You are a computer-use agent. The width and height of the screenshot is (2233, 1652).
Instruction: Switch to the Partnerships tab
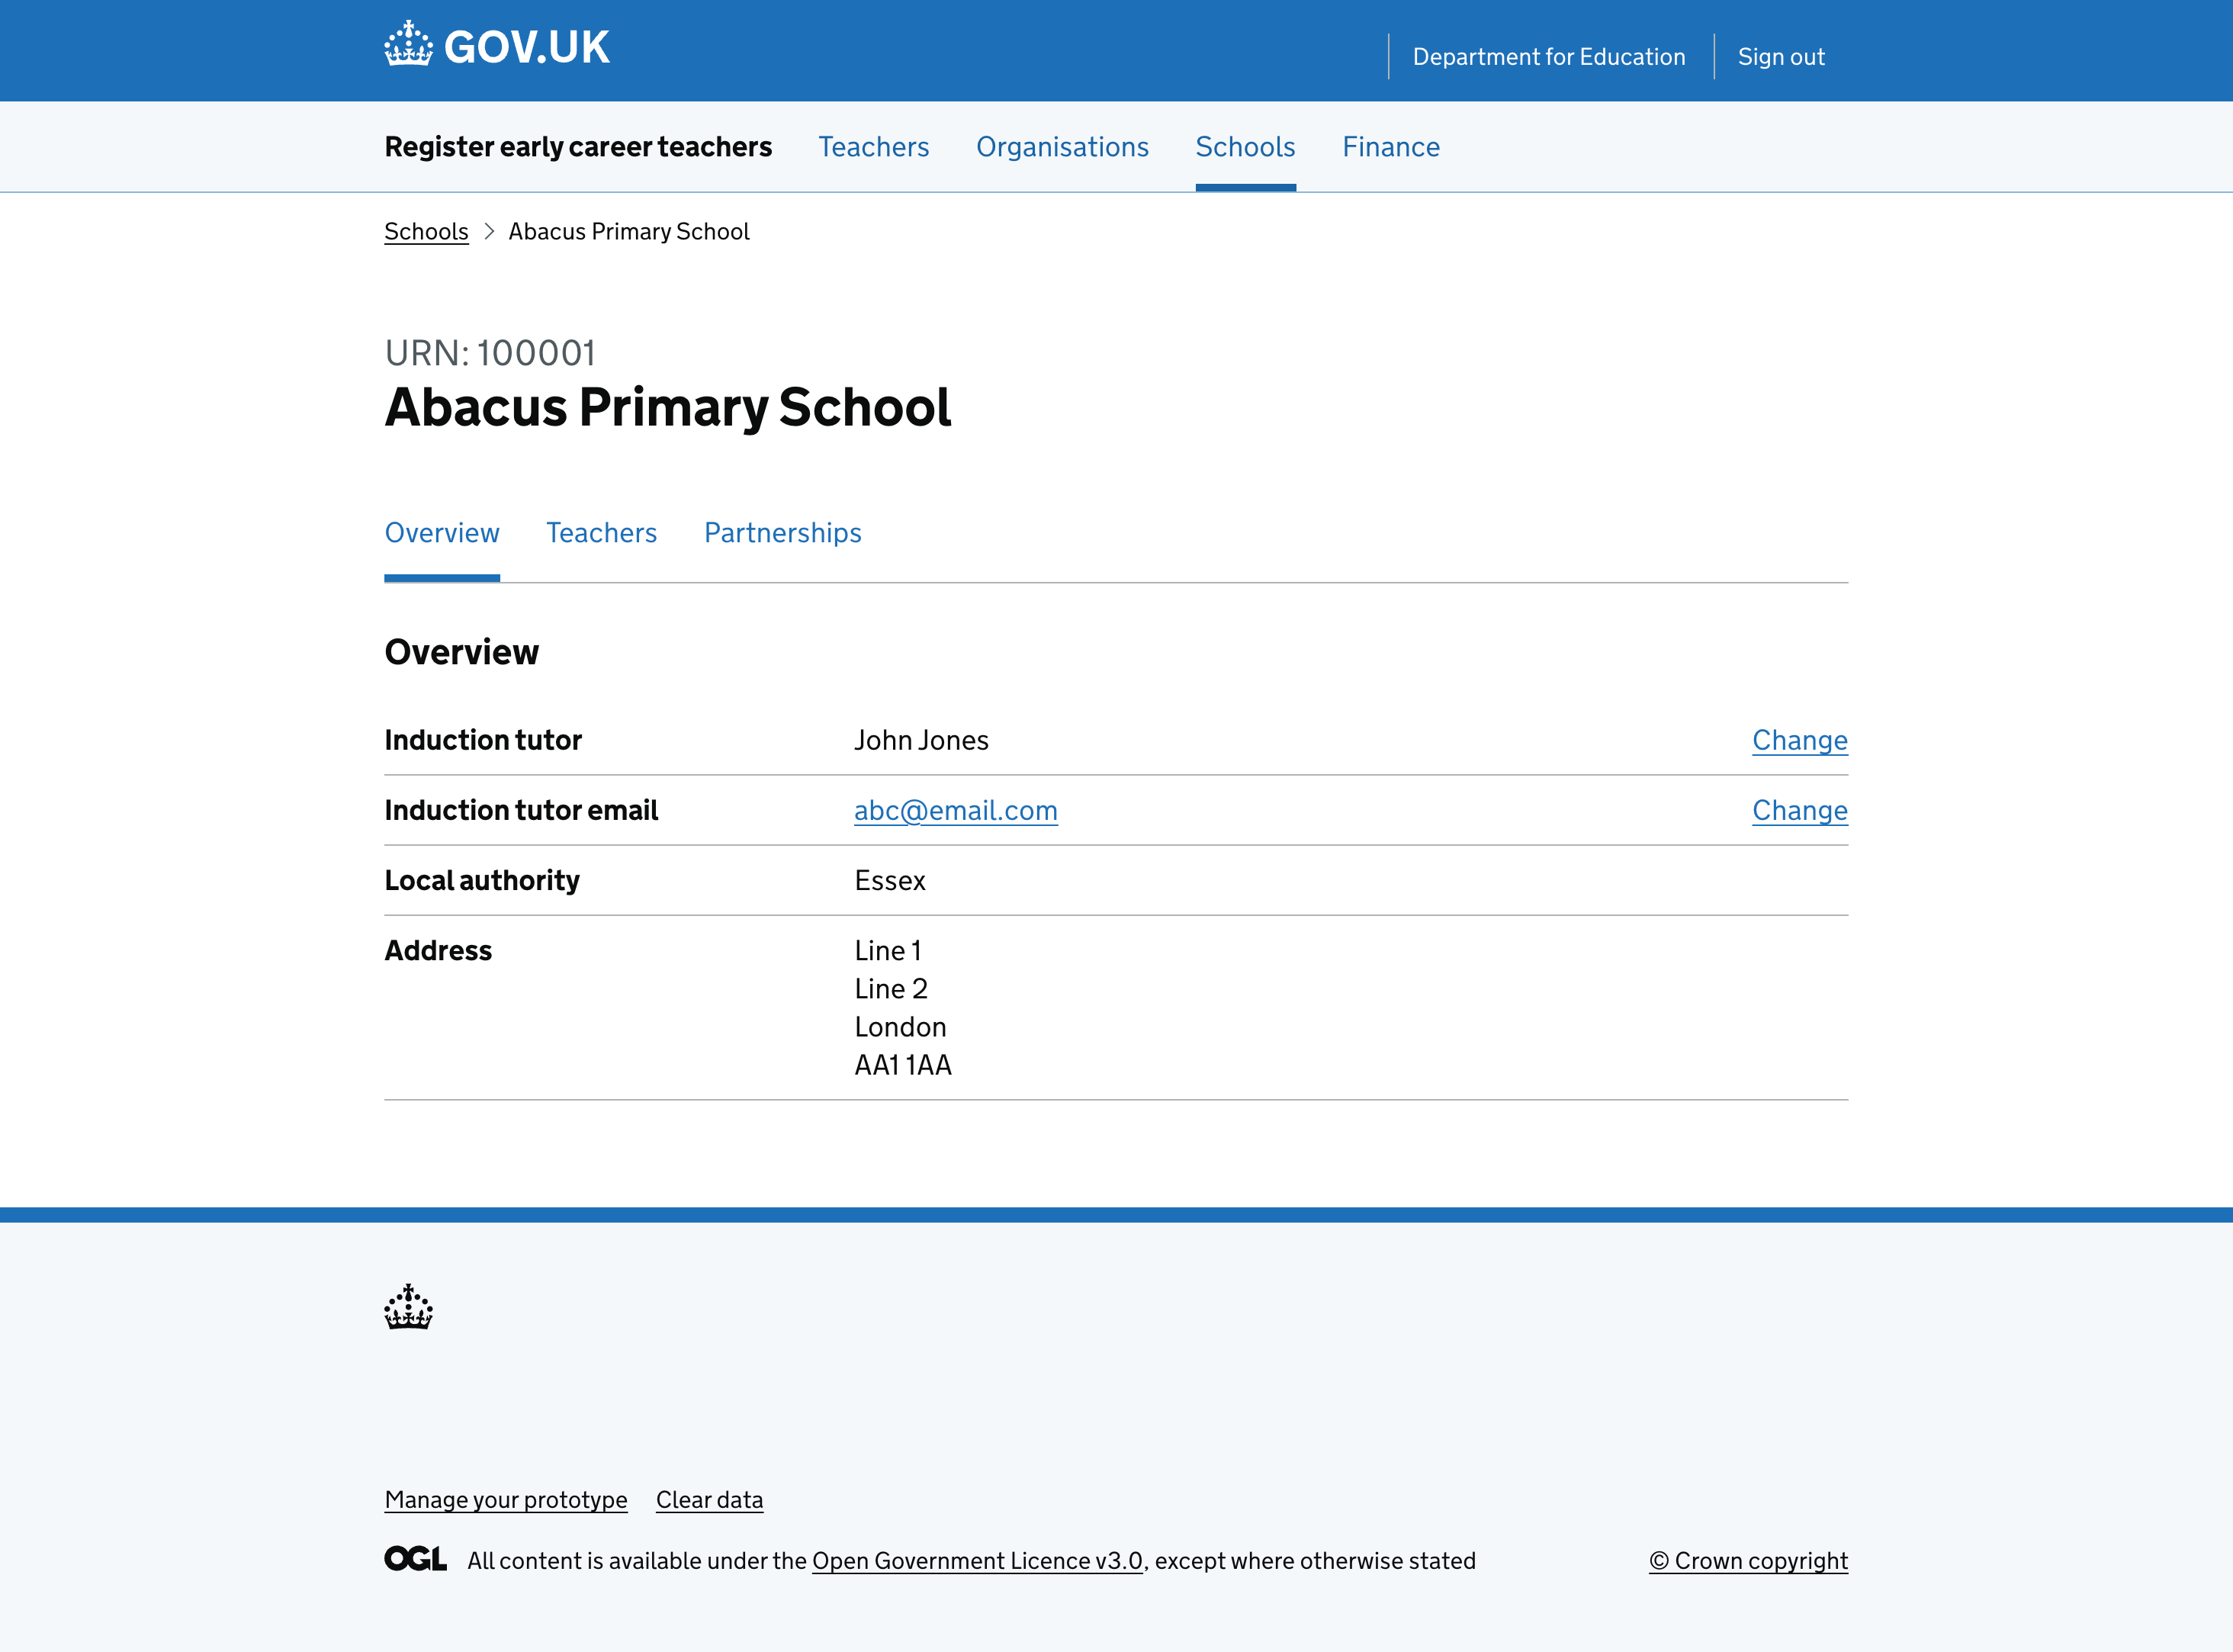click(x=782, y=532)
